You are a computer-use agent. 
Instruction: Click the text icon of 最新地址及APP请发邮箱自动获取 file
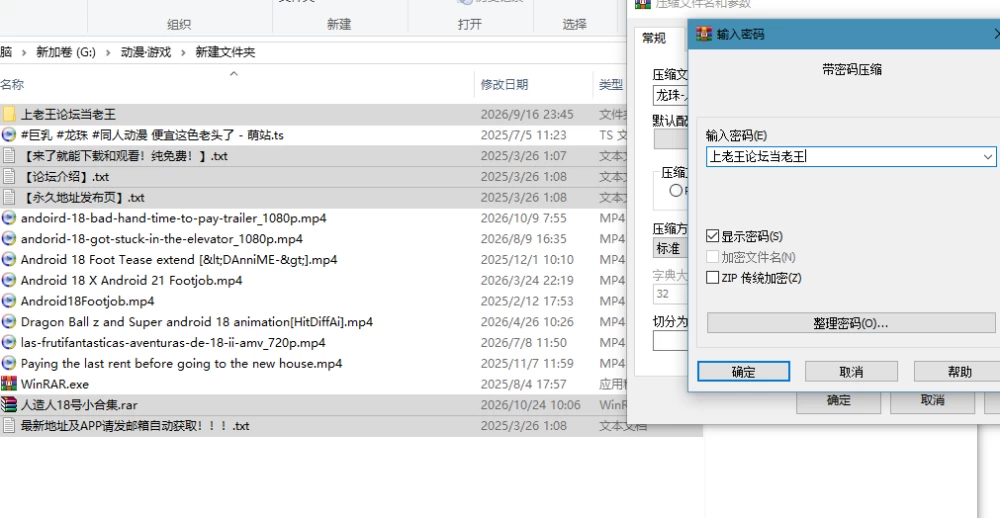coord(9,426)
